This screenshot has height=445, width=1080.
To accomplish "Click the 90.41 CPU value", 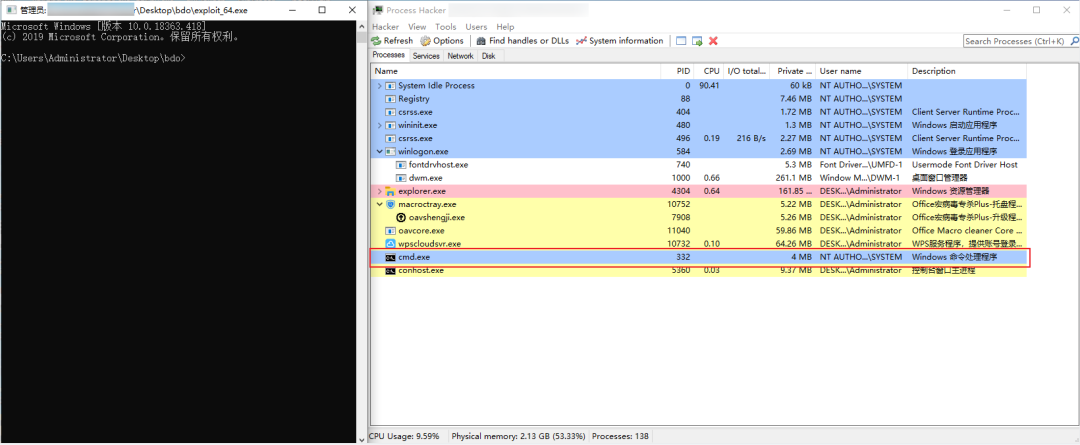I will (x=709, y=85).
